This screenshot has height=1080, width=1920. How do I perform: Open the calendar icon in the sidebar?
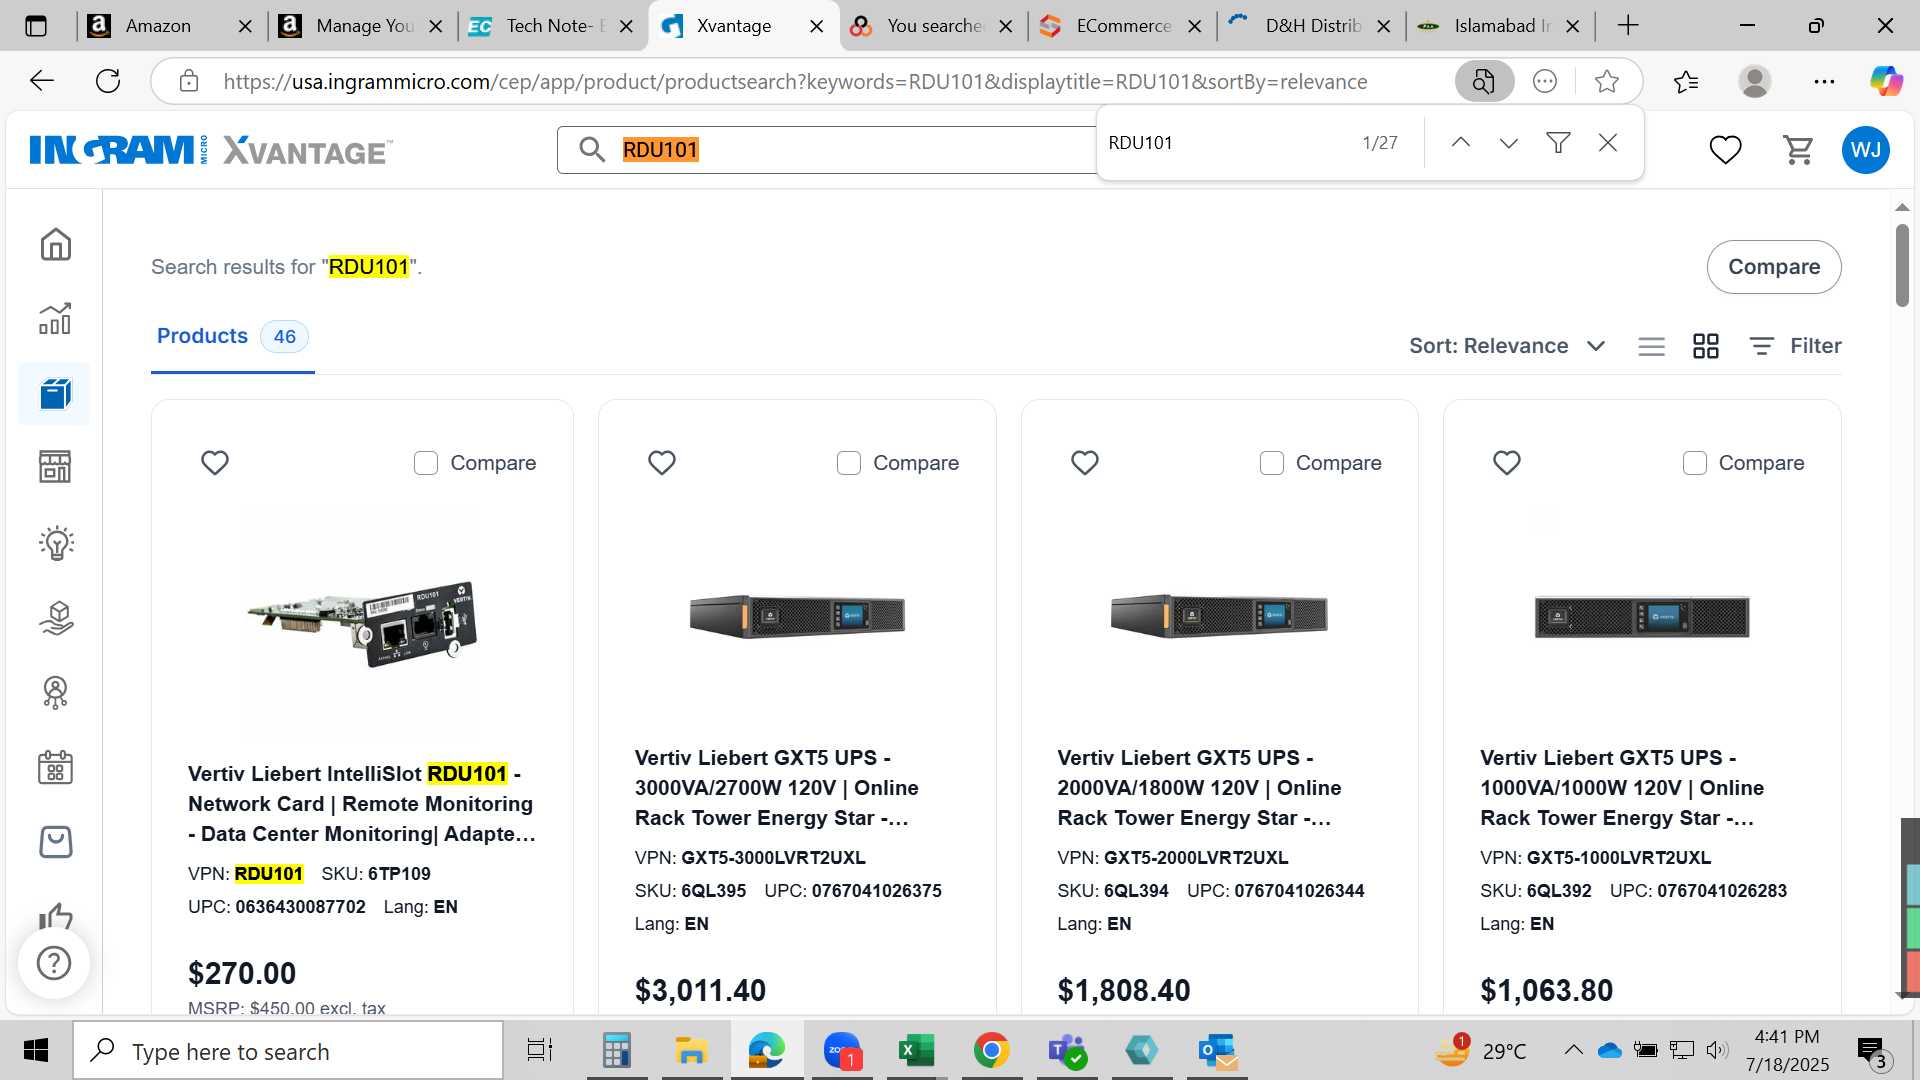(x=55, y=767)
